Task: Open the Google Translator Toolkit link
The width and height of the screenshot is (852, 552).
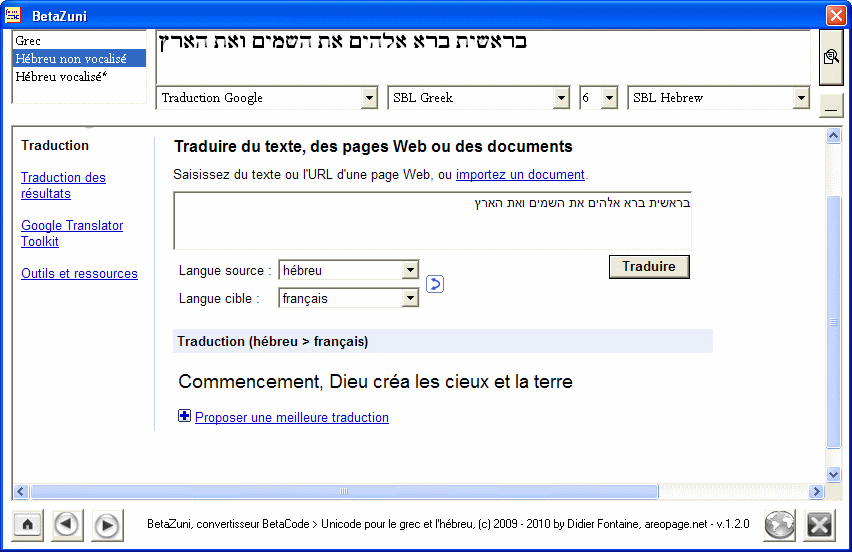Action: [x=72, y=233]
